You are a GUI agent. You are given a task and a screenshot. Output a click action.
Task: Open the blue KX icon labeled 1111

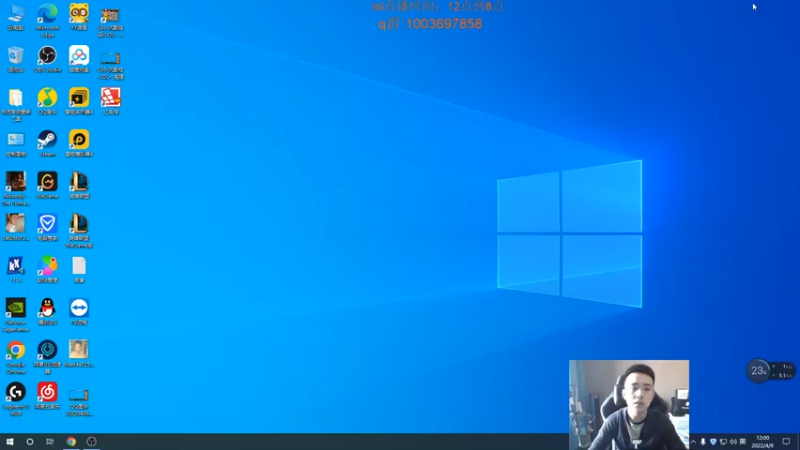point(16,270)
